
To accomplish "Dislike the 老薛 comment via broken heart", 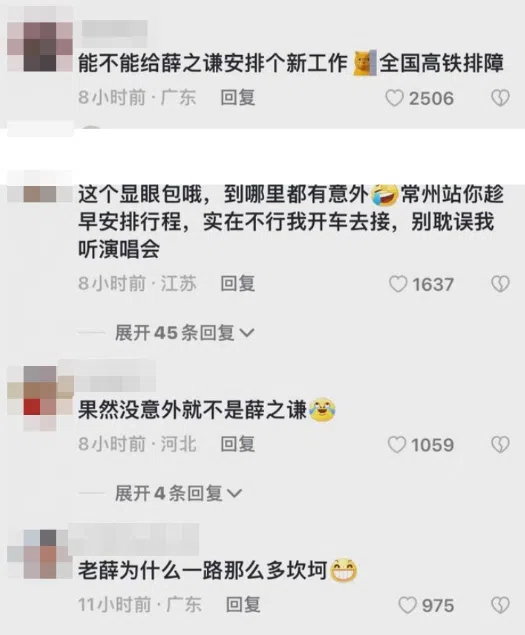I will coord(500,605).
